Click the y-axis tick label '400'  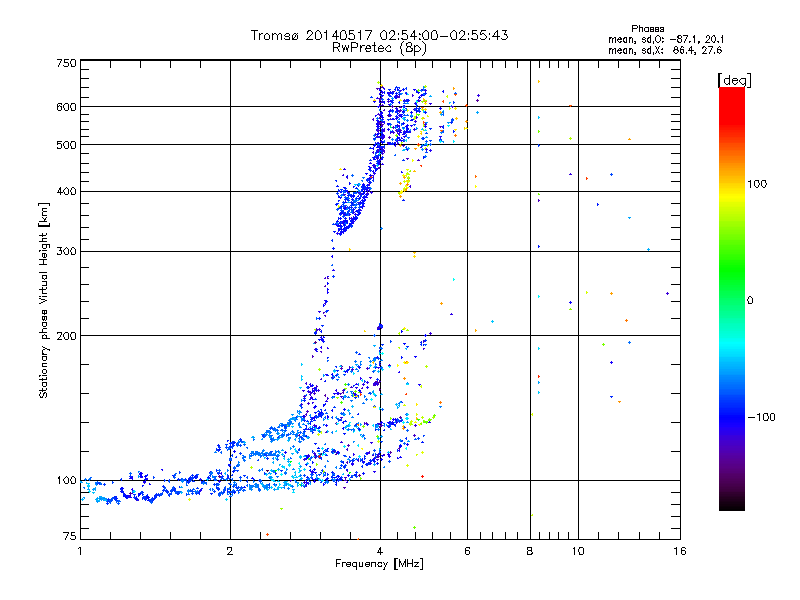(x=66, y=191)
